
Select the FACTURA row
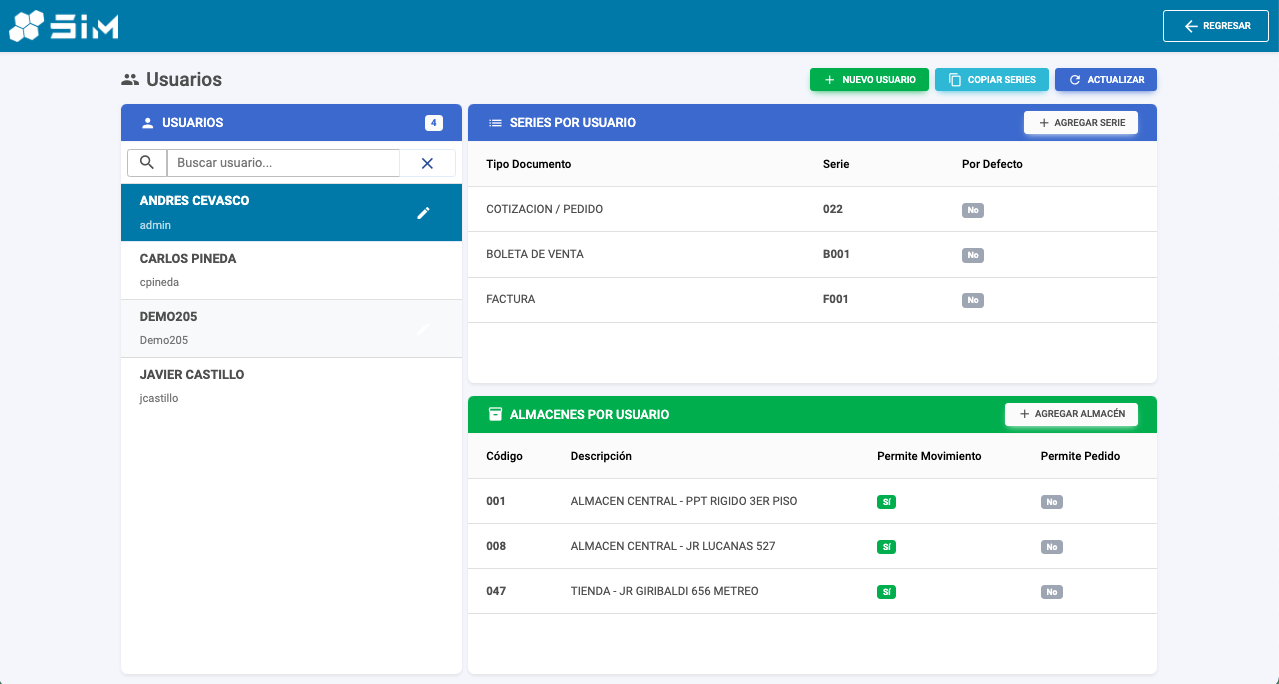[812, 299]
